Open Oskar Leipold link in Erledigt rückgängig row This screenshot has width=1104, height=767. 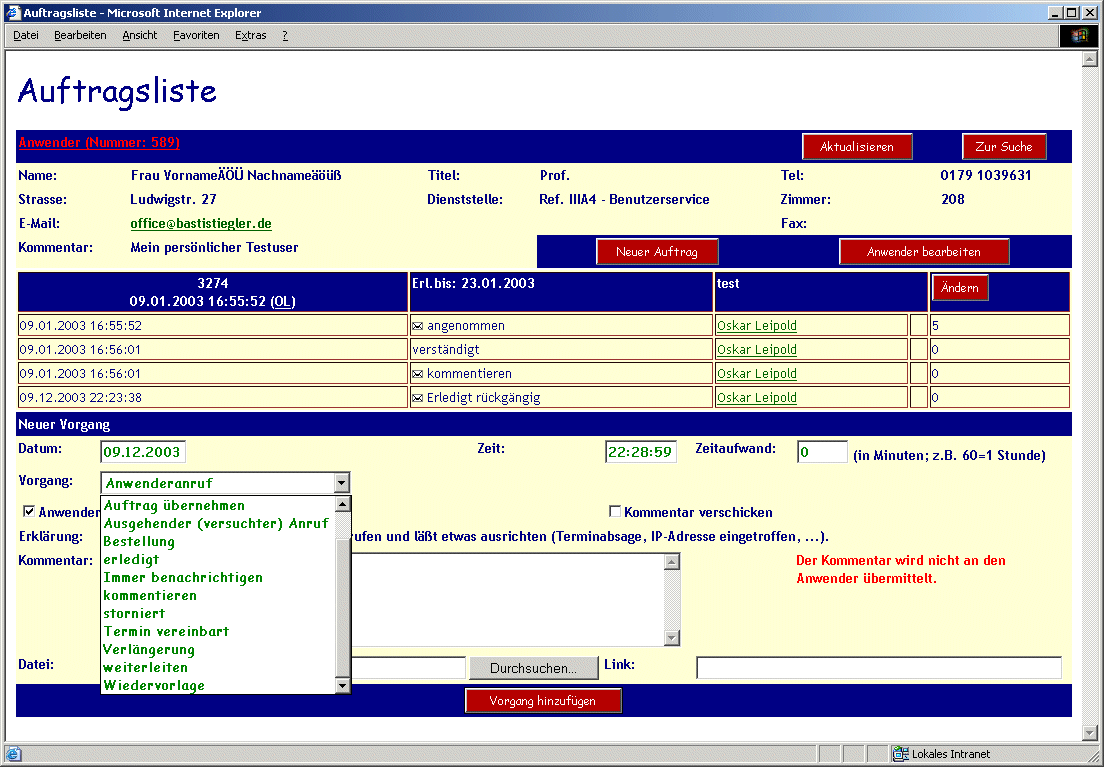click(757, 398)
